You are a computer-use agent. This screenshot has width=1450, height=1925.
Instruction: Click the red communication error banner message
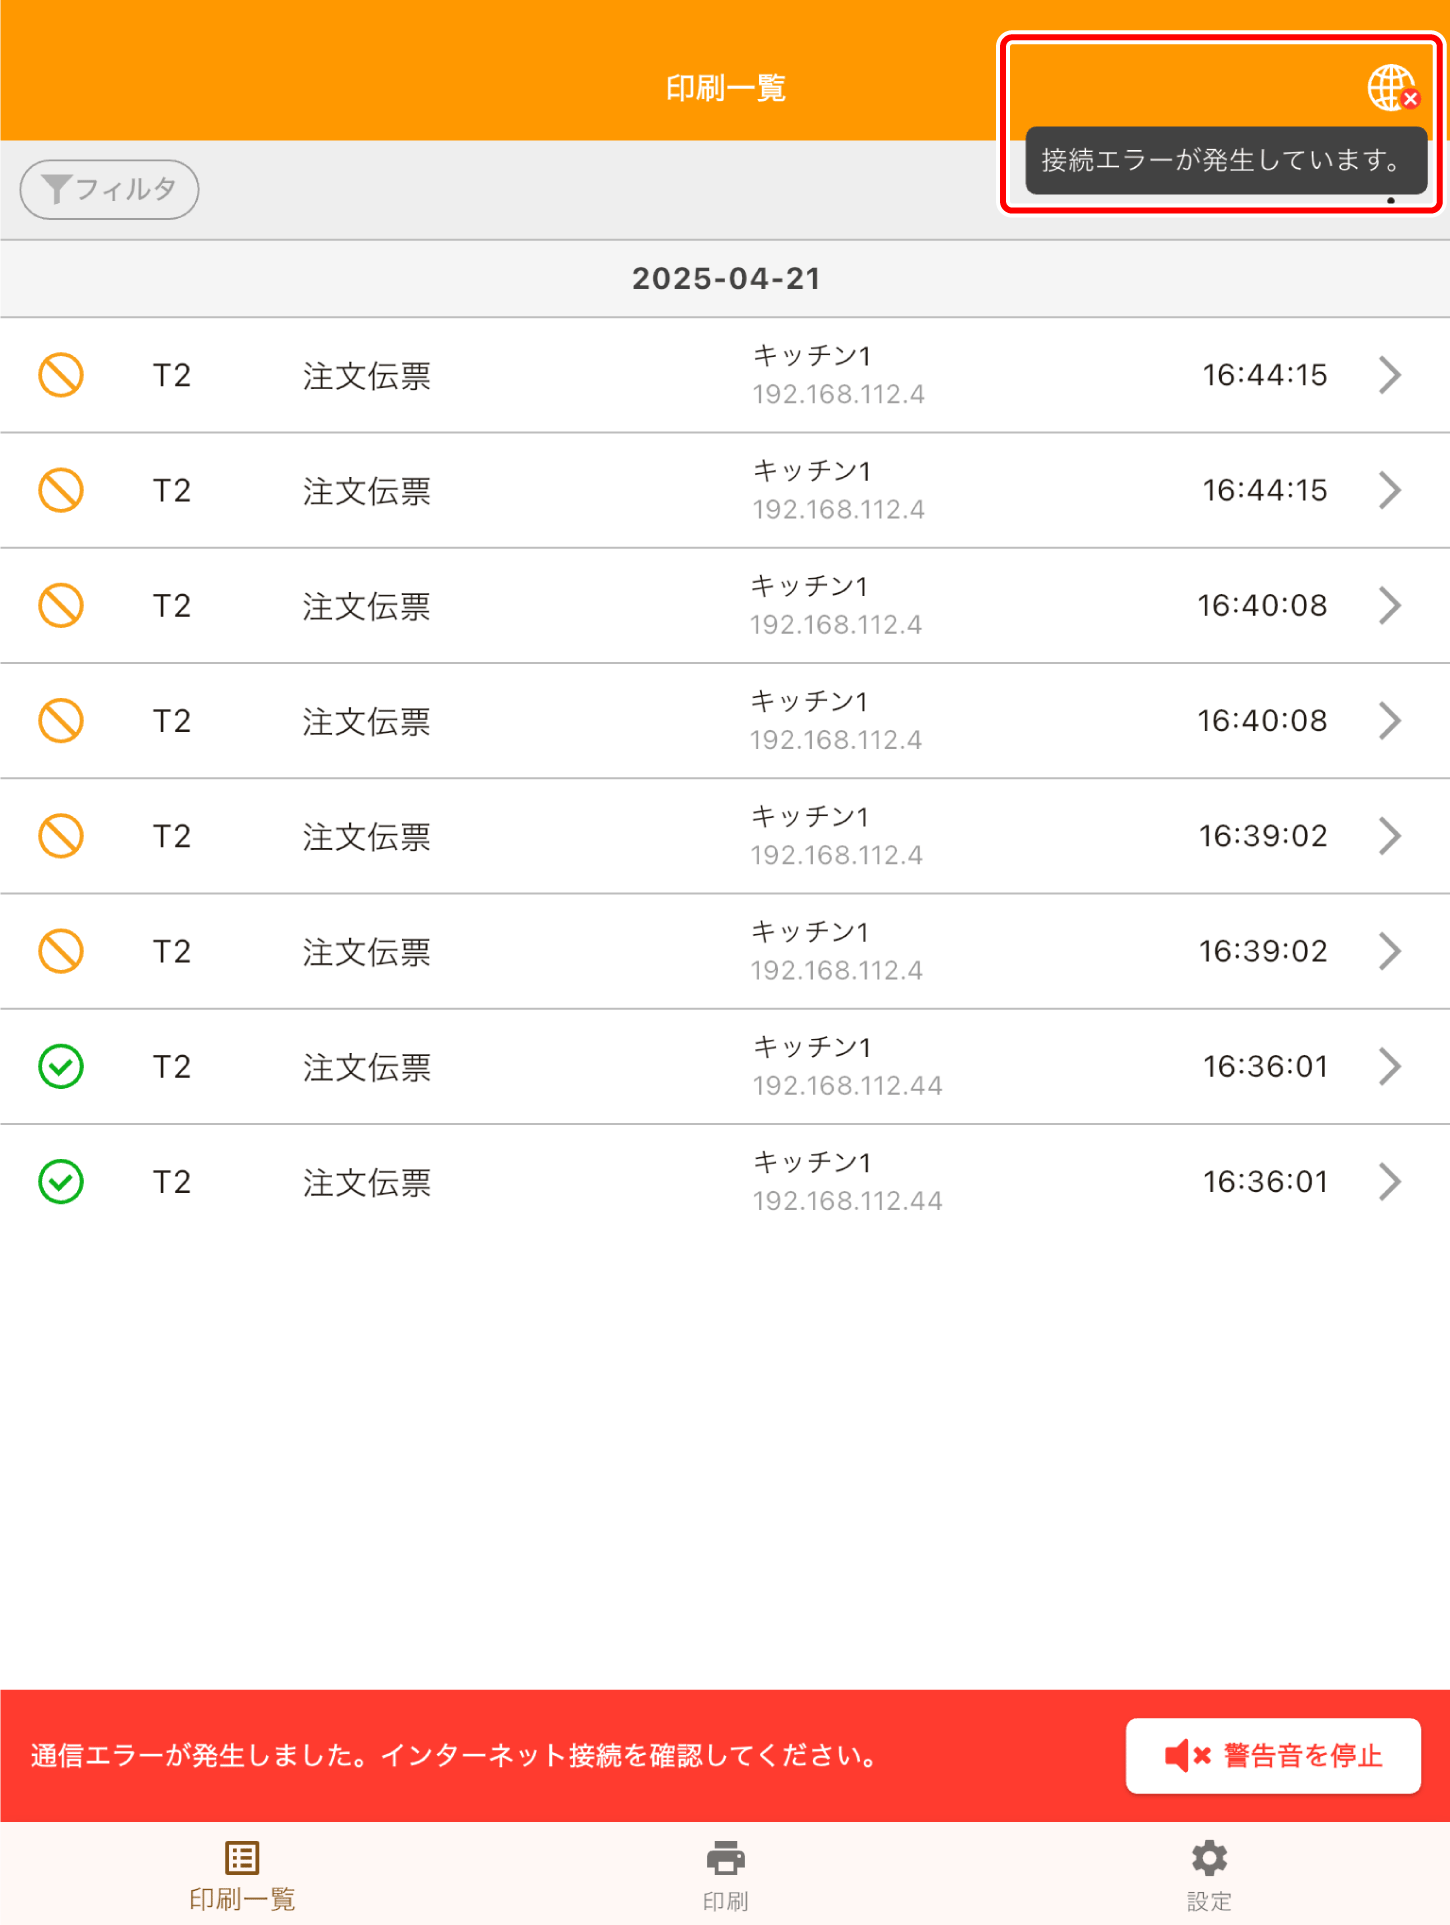tap(455, 1755)
